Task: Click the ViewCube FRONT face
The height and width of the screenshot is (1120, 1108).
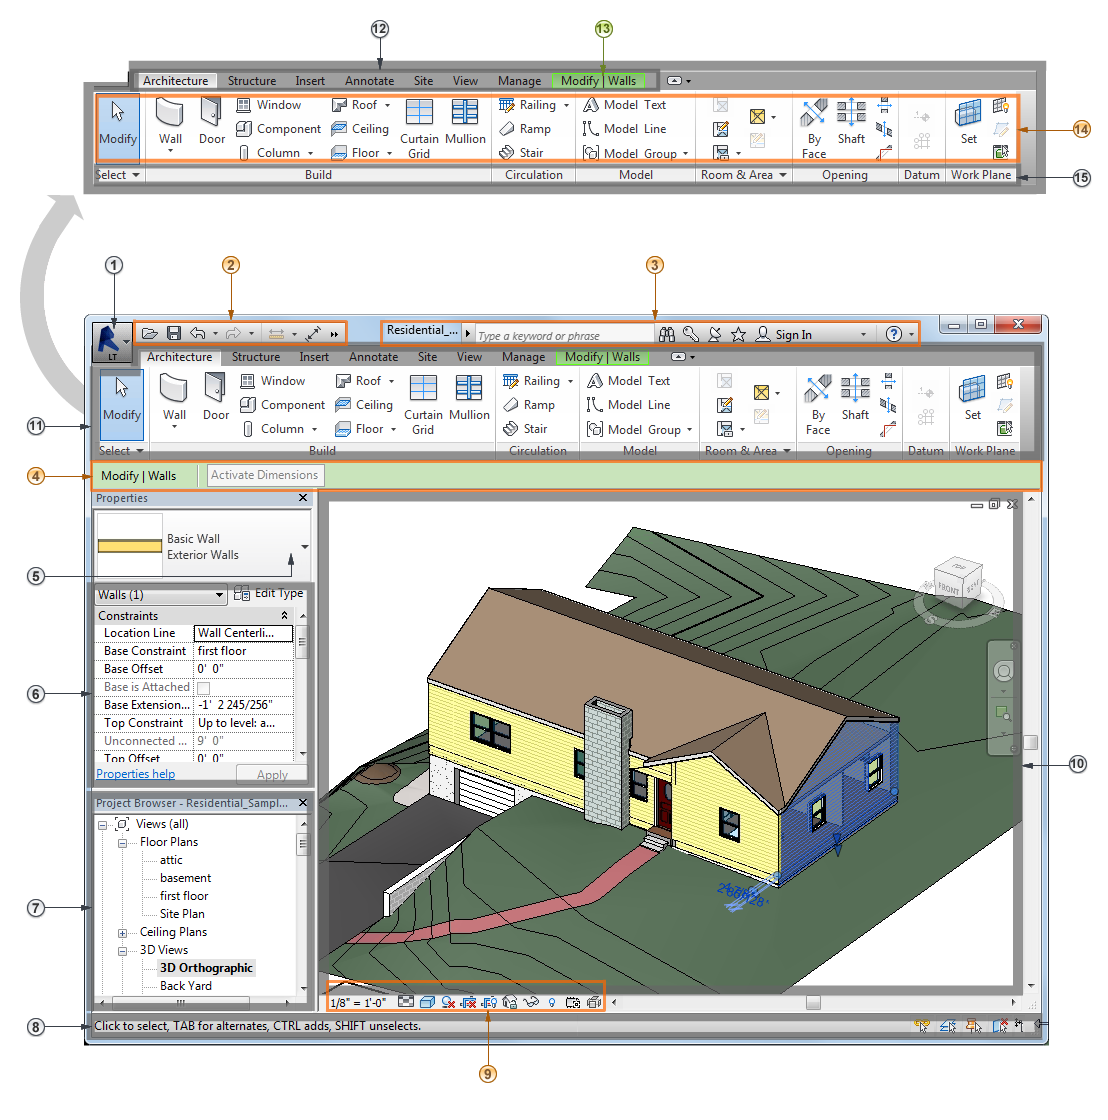Action: tap(949, 589)
